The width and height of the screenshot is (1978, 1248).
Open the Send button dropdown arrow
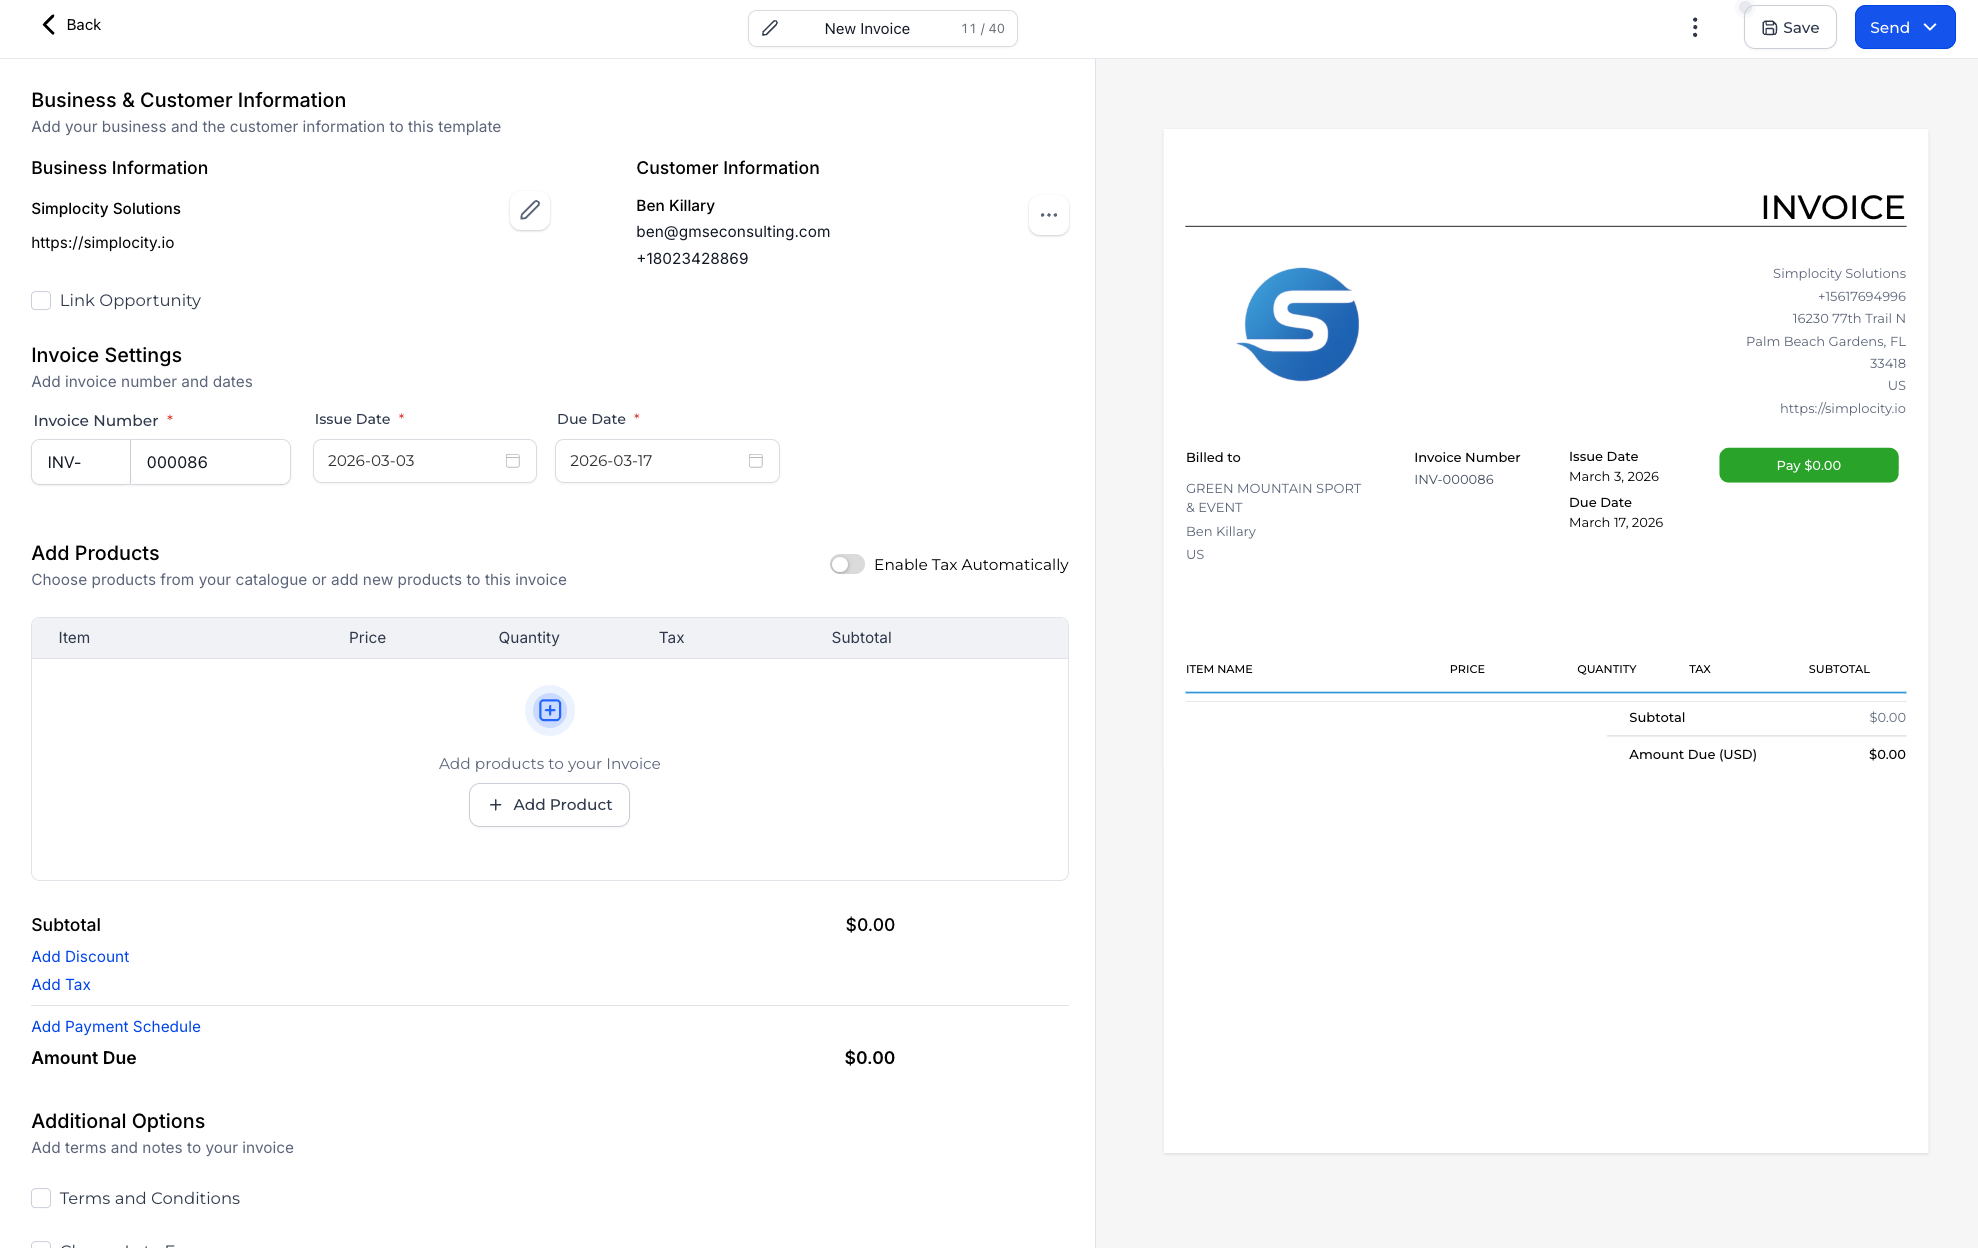pos(1931,27)
